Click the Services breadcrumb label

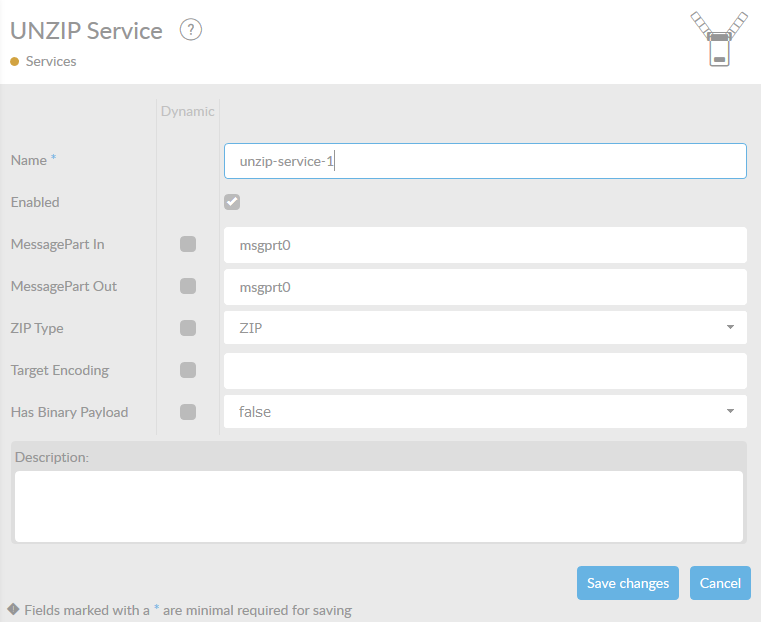(x=51, y=62)
